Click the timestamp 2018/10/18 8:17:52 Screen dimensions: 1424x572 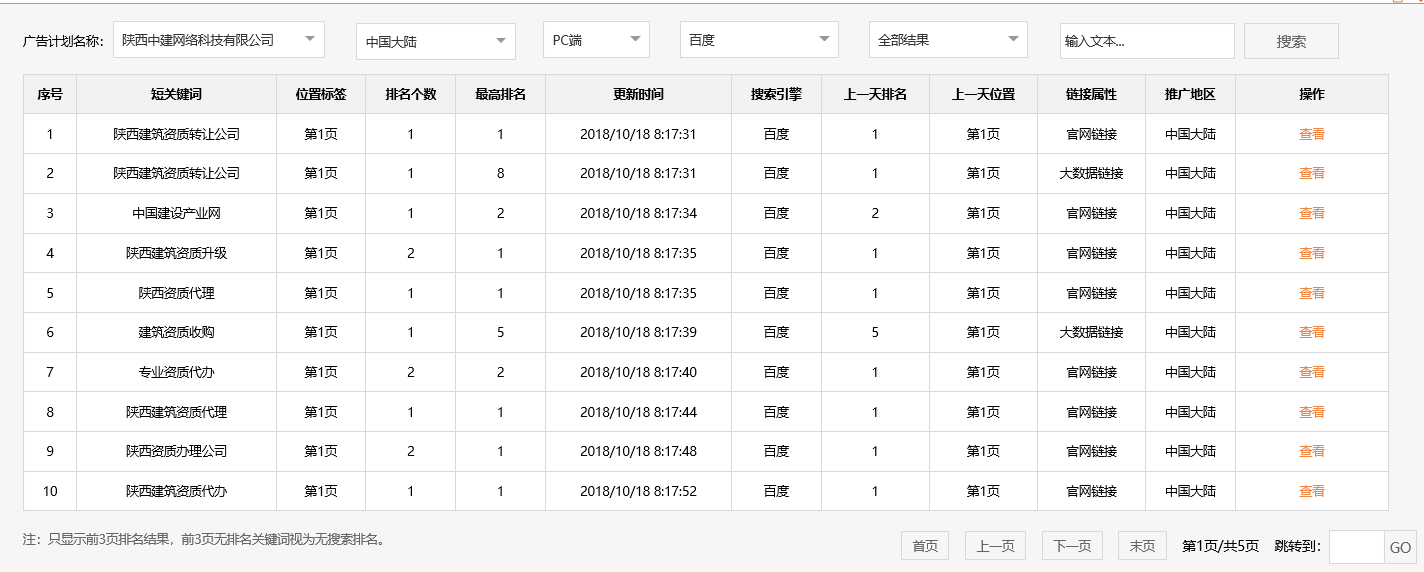[638, 491]
